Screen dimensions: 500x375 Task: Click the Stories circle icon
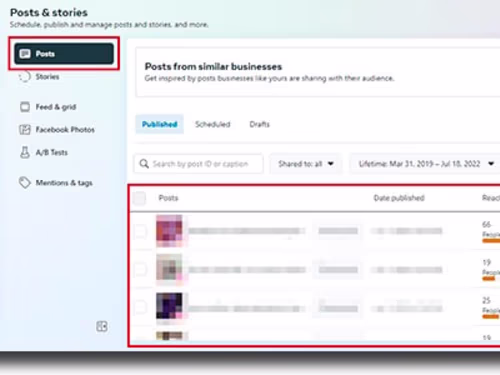[x=25, y=77]
